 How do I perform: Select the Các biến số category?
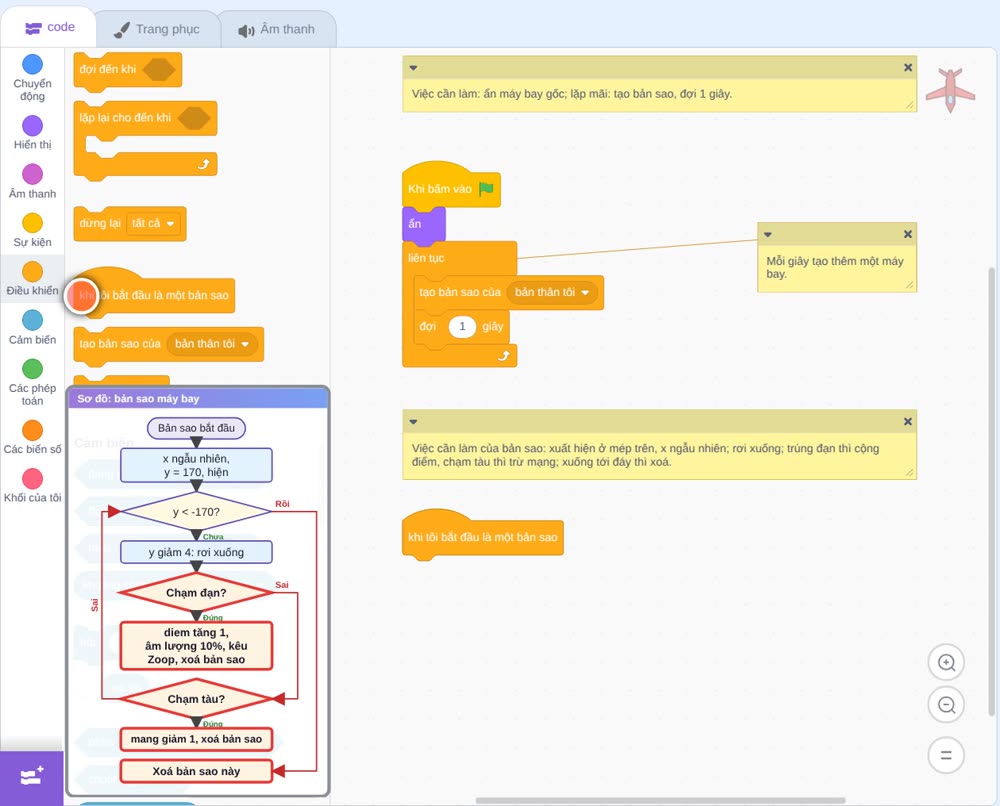32,437
